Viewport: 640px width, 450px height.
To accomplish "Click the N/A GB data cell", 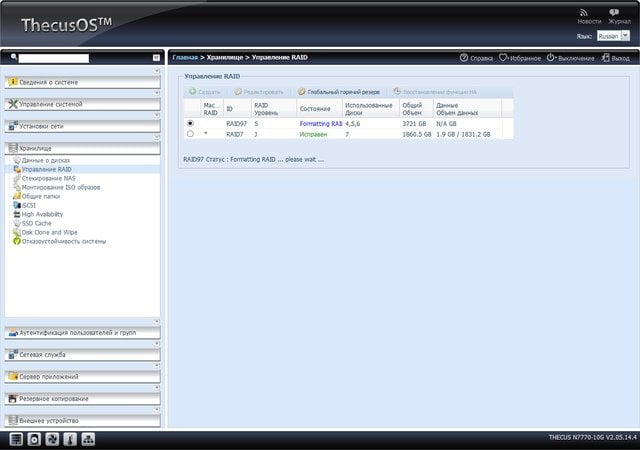I will (446, 124).
